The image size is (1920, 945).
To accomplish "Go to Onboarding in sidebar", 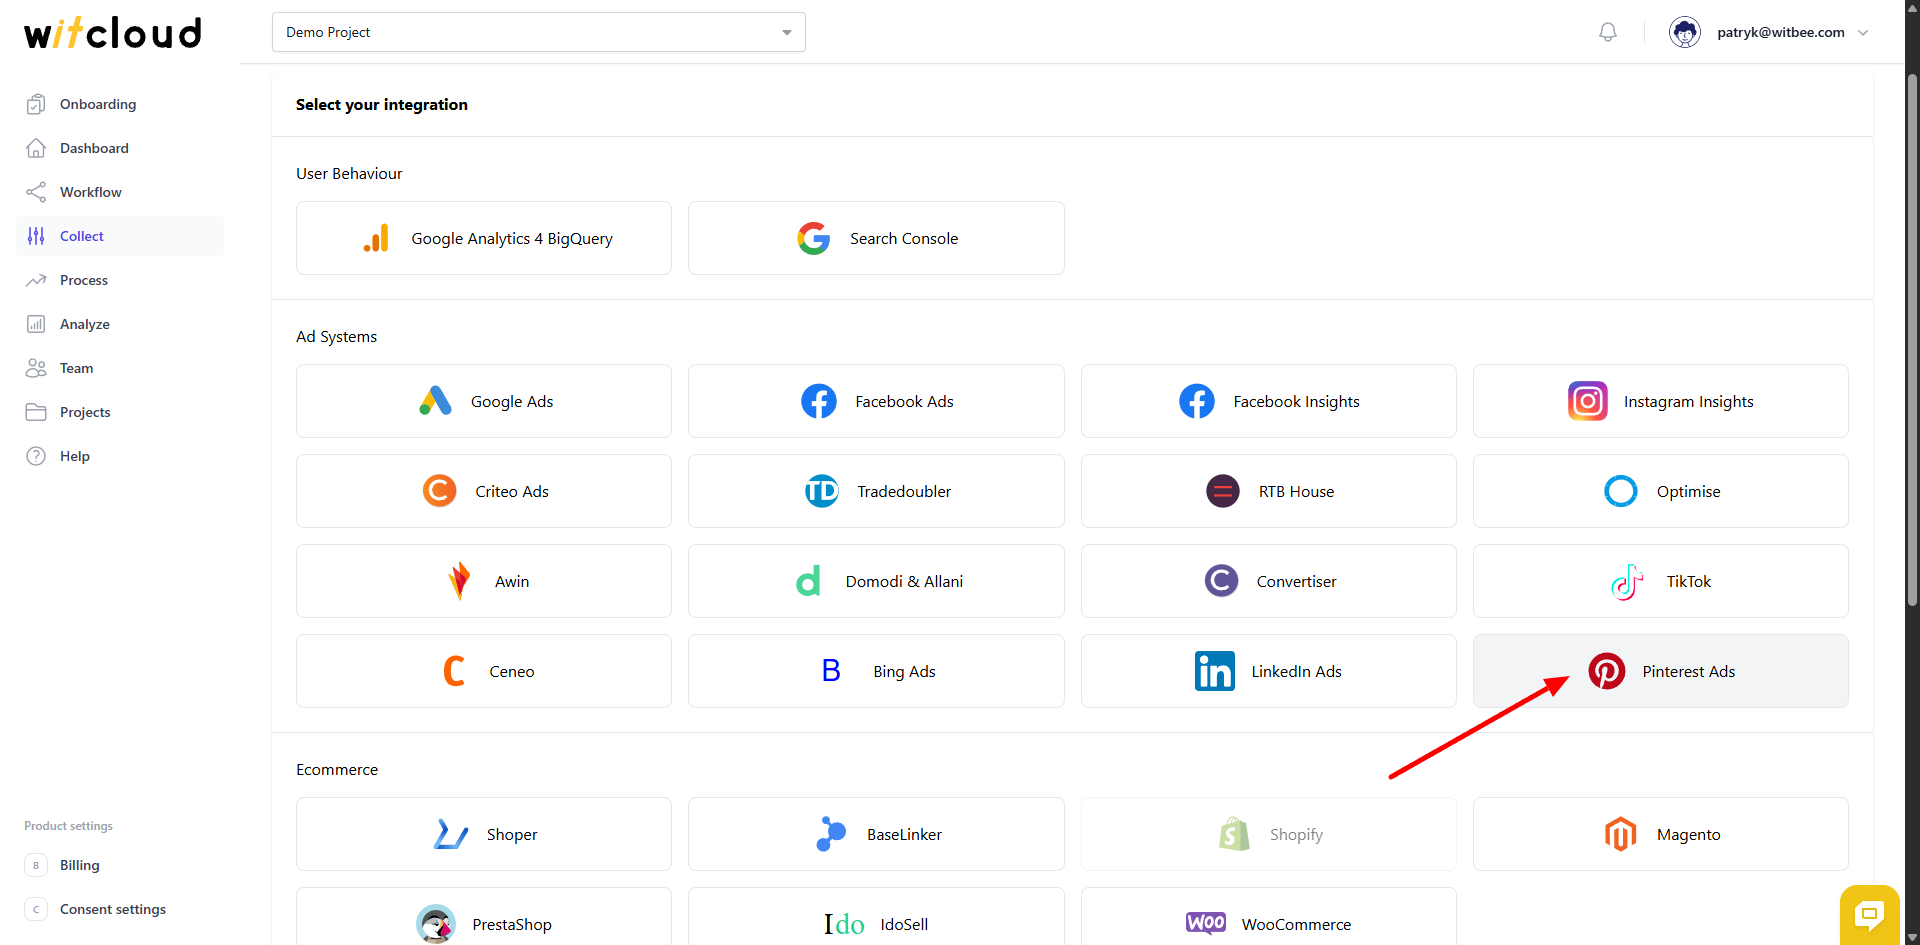I will click(120, 104).
